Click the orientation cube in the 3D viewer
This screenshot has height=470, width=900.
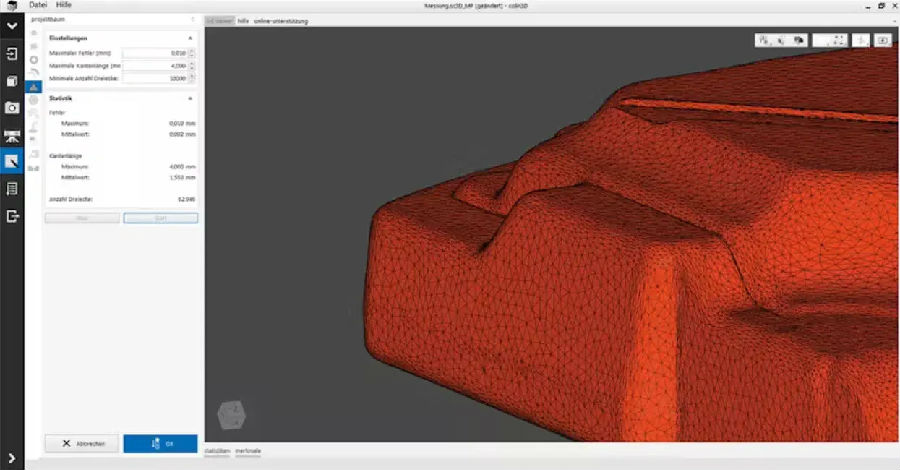pyautogui.click(x=232, y=414)
